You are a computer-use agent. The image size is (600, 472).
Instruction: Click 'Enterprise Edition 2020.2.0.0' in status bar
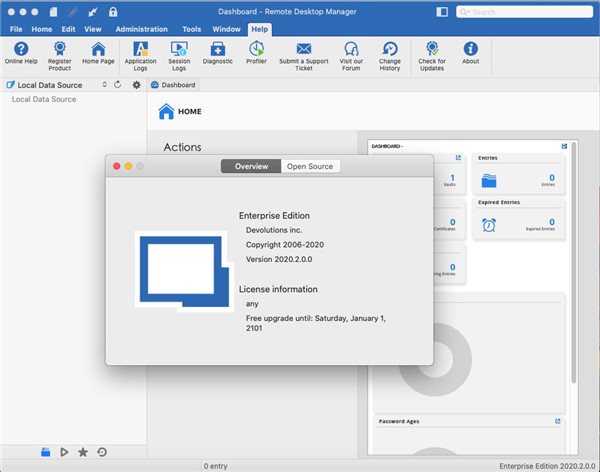(x=547, y=466)
